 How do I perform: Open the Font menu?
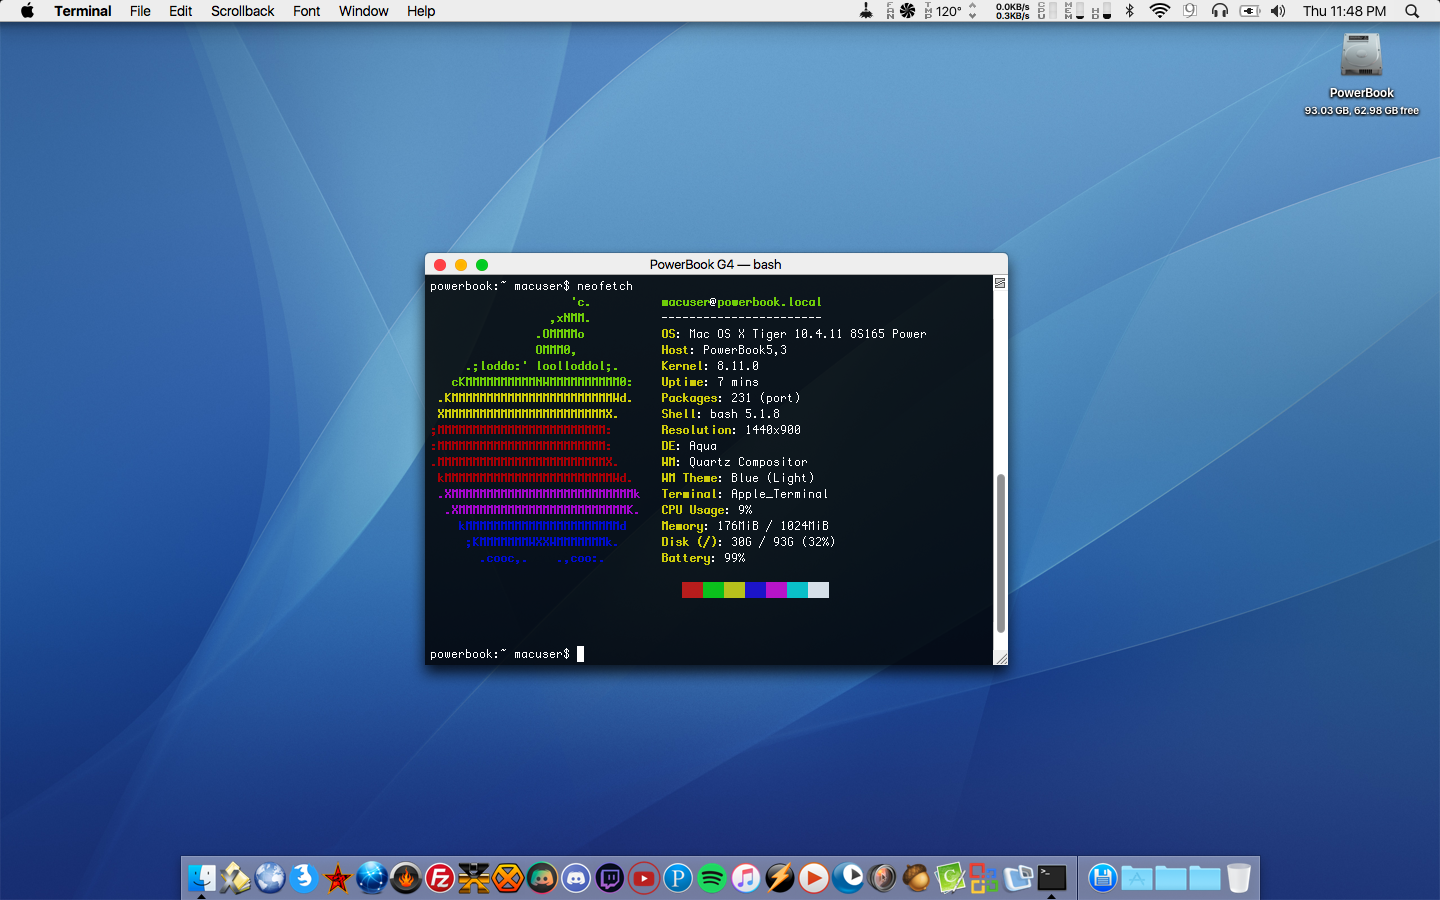tap(306, 11)
